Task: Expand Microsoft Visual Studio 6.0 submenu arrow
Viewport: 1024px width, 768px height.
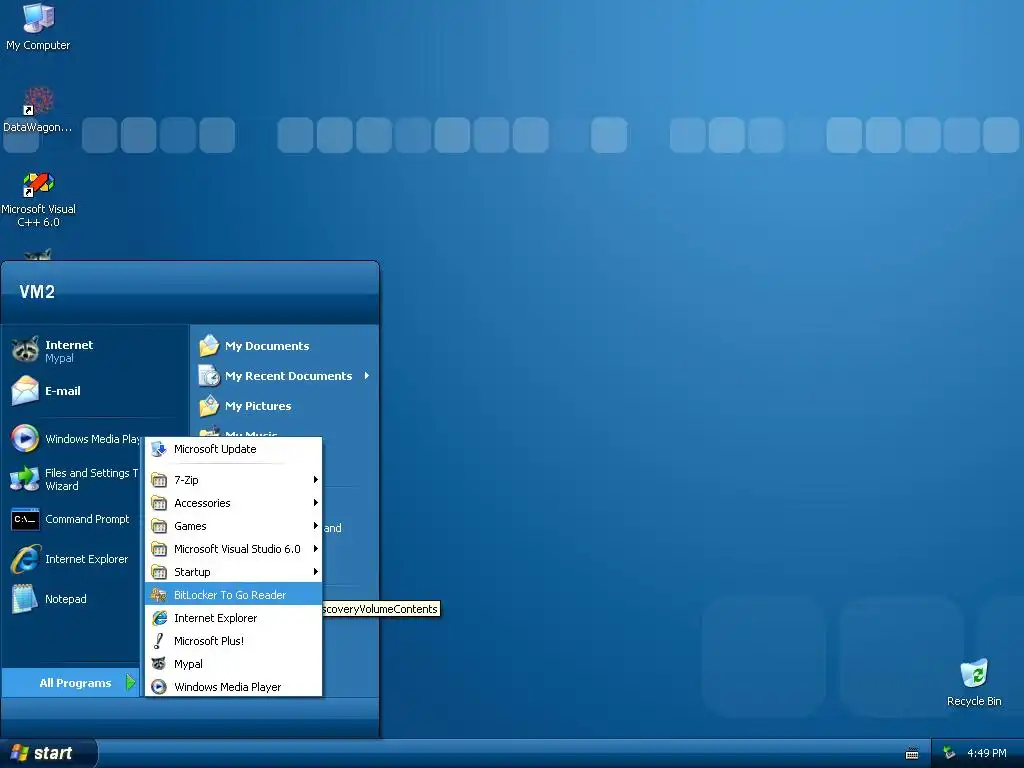Action: (315, 549)
